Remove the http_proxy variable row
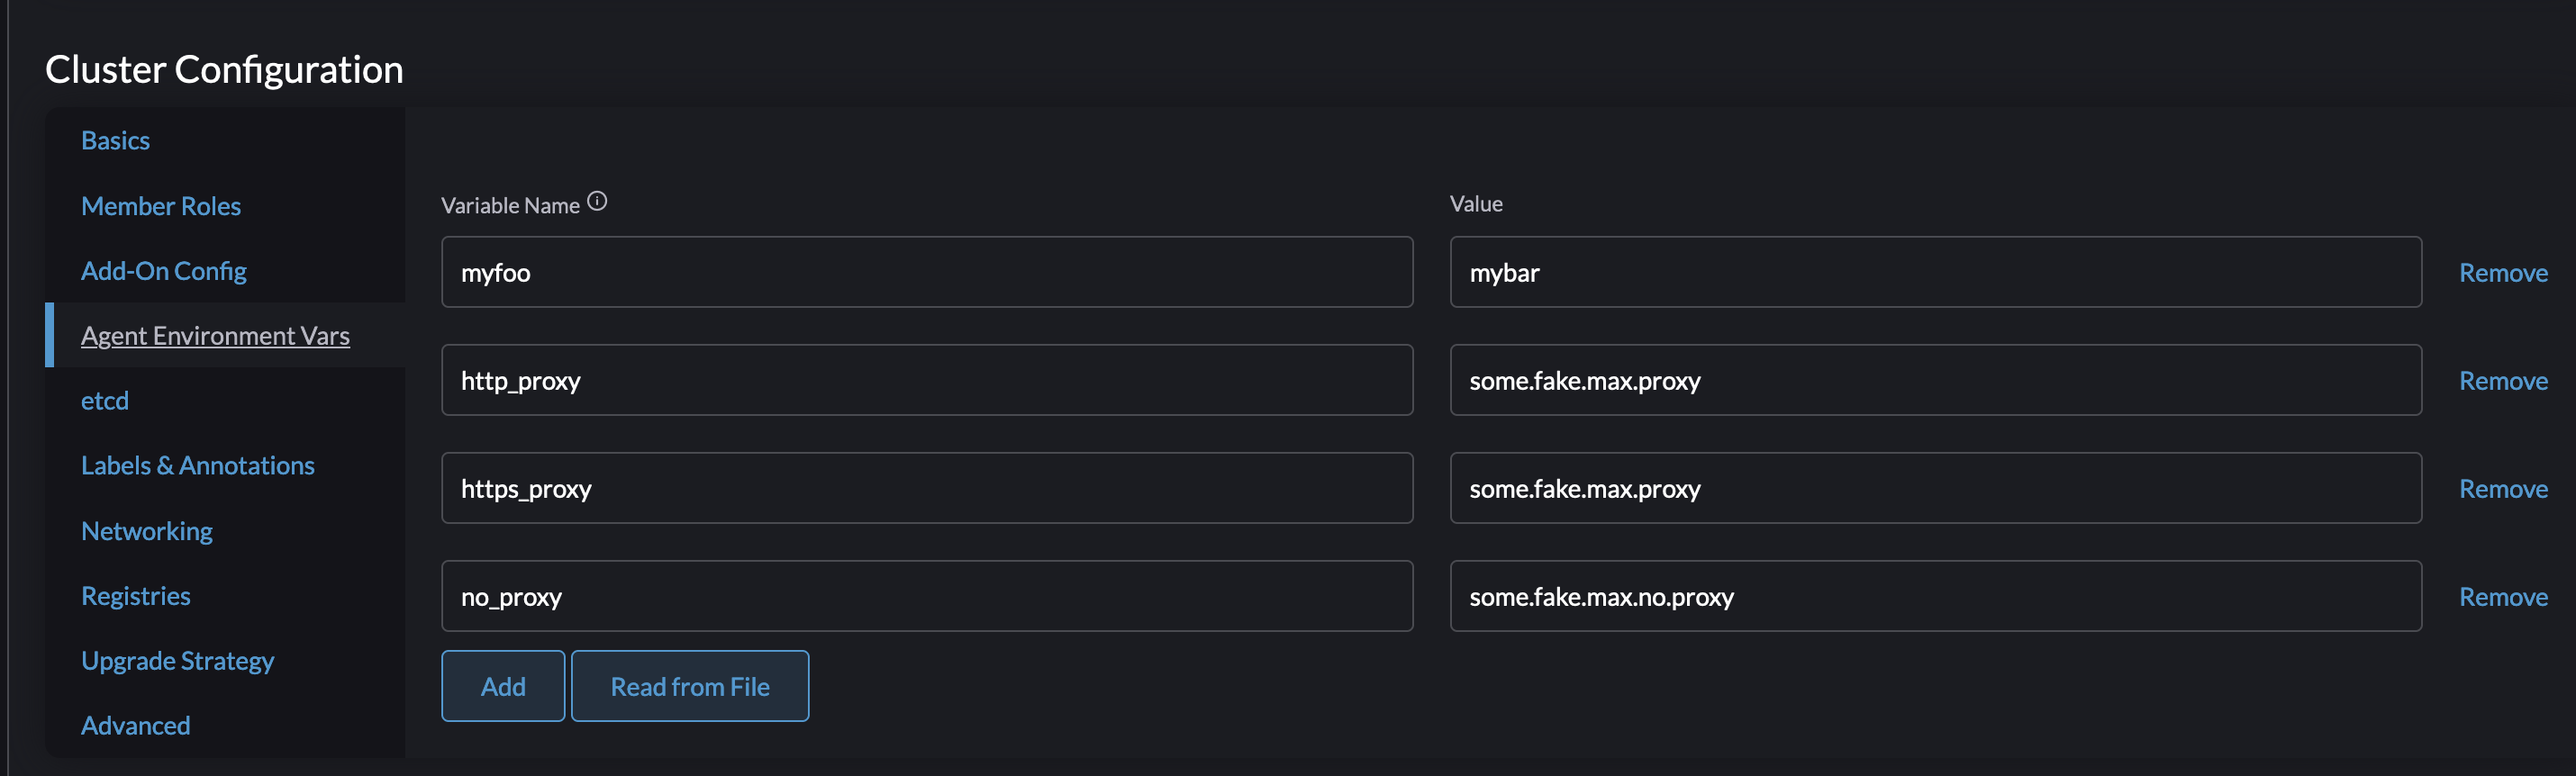The image size is (2576, 776). (x=2503, y=381)
